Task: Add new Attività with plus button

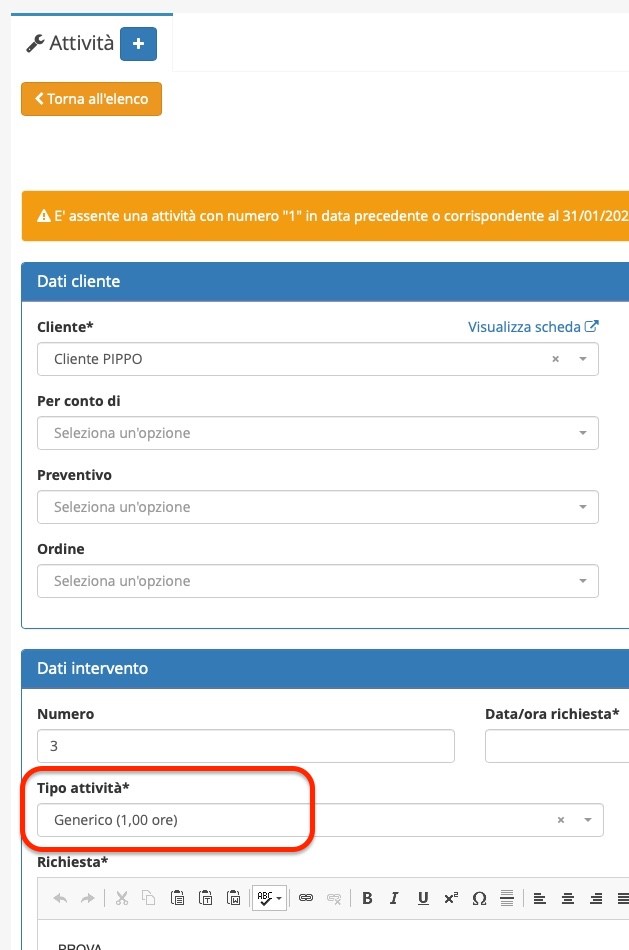Action: (x=138, y=44)
